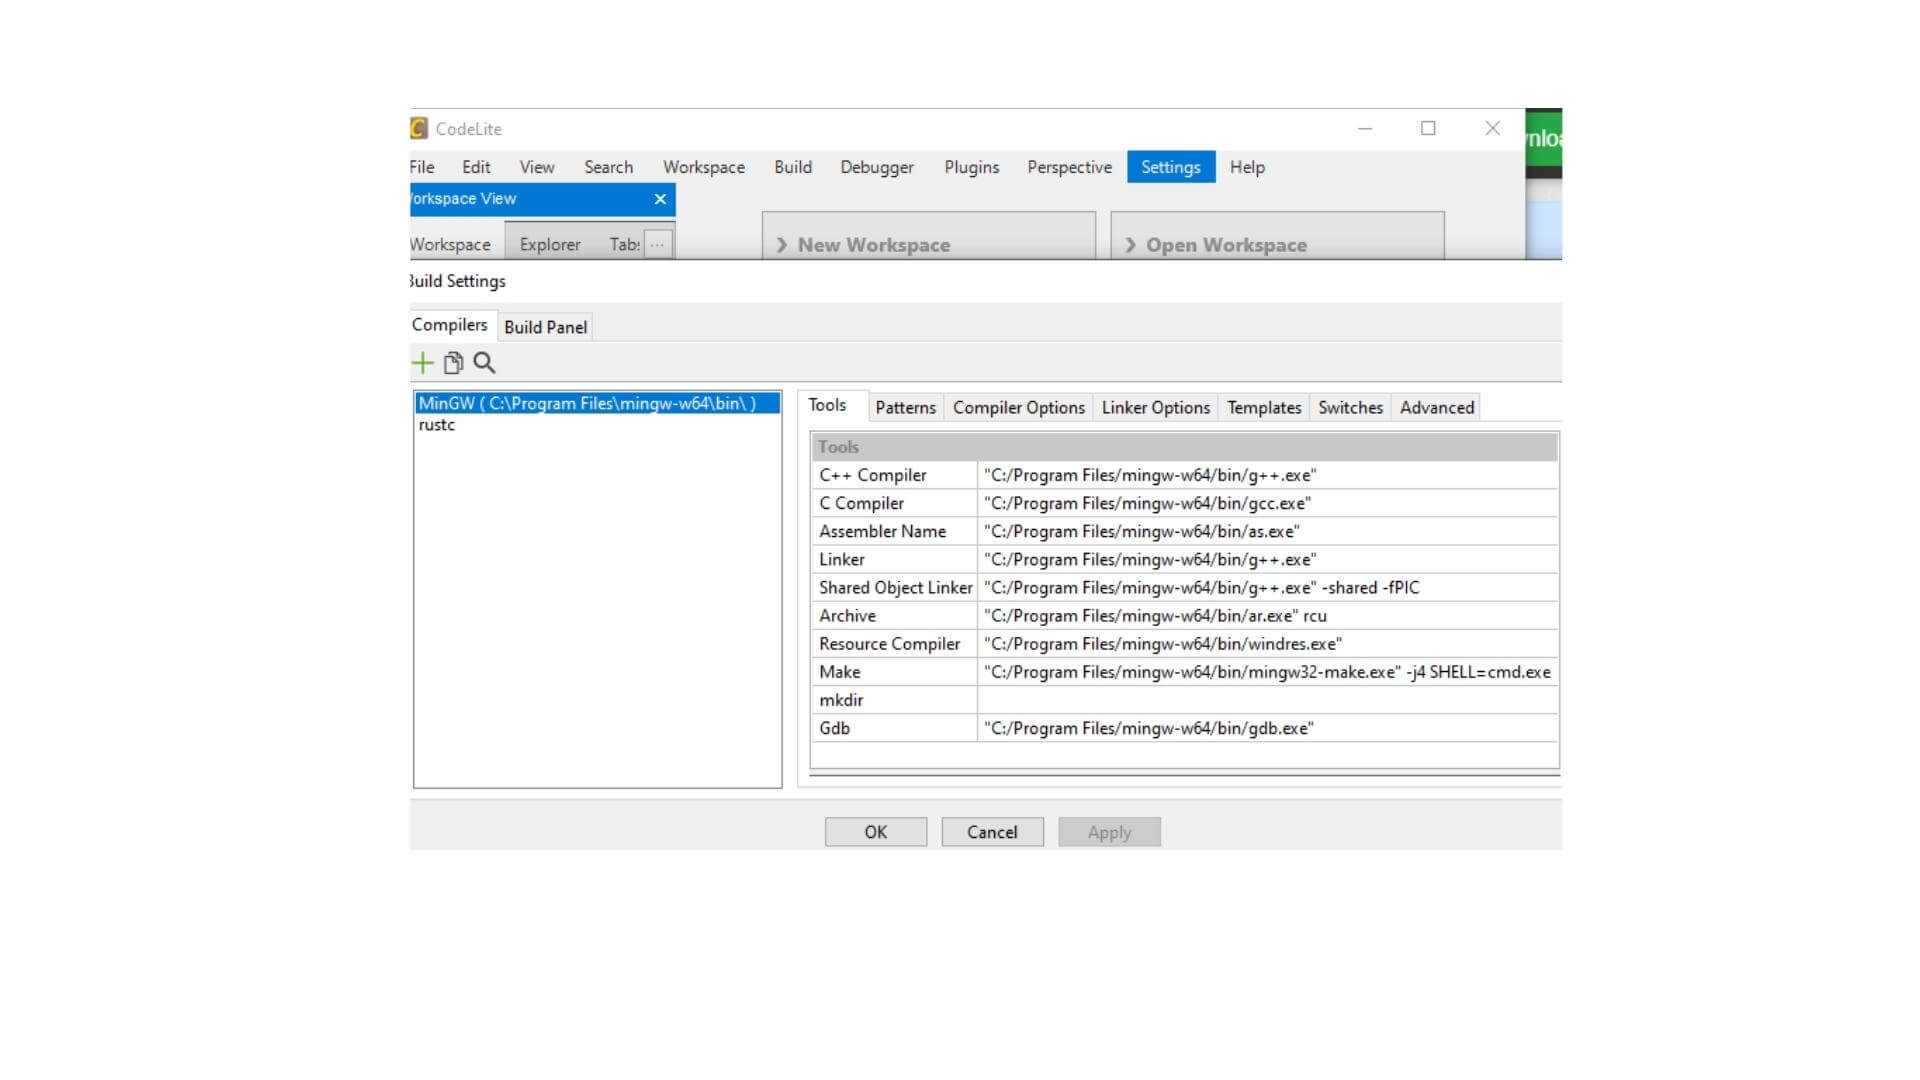1920x1080 pixels.
Task: Collapse the Tools property group header
Action: 1184,447
